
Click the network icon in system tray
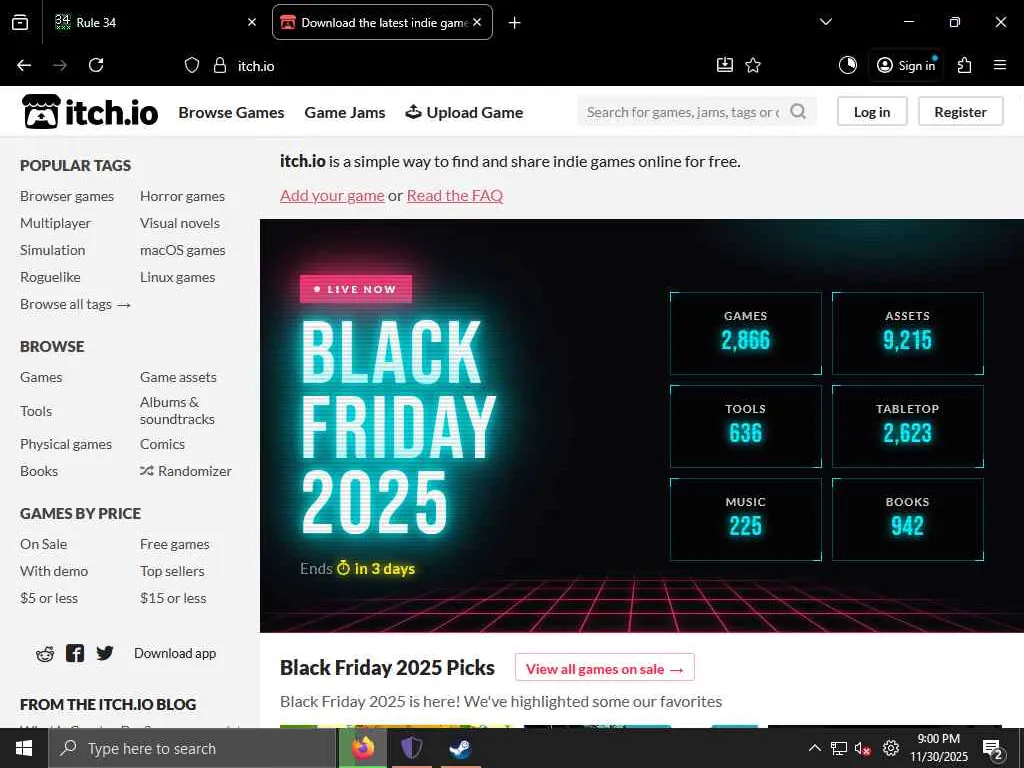point(839,748)
